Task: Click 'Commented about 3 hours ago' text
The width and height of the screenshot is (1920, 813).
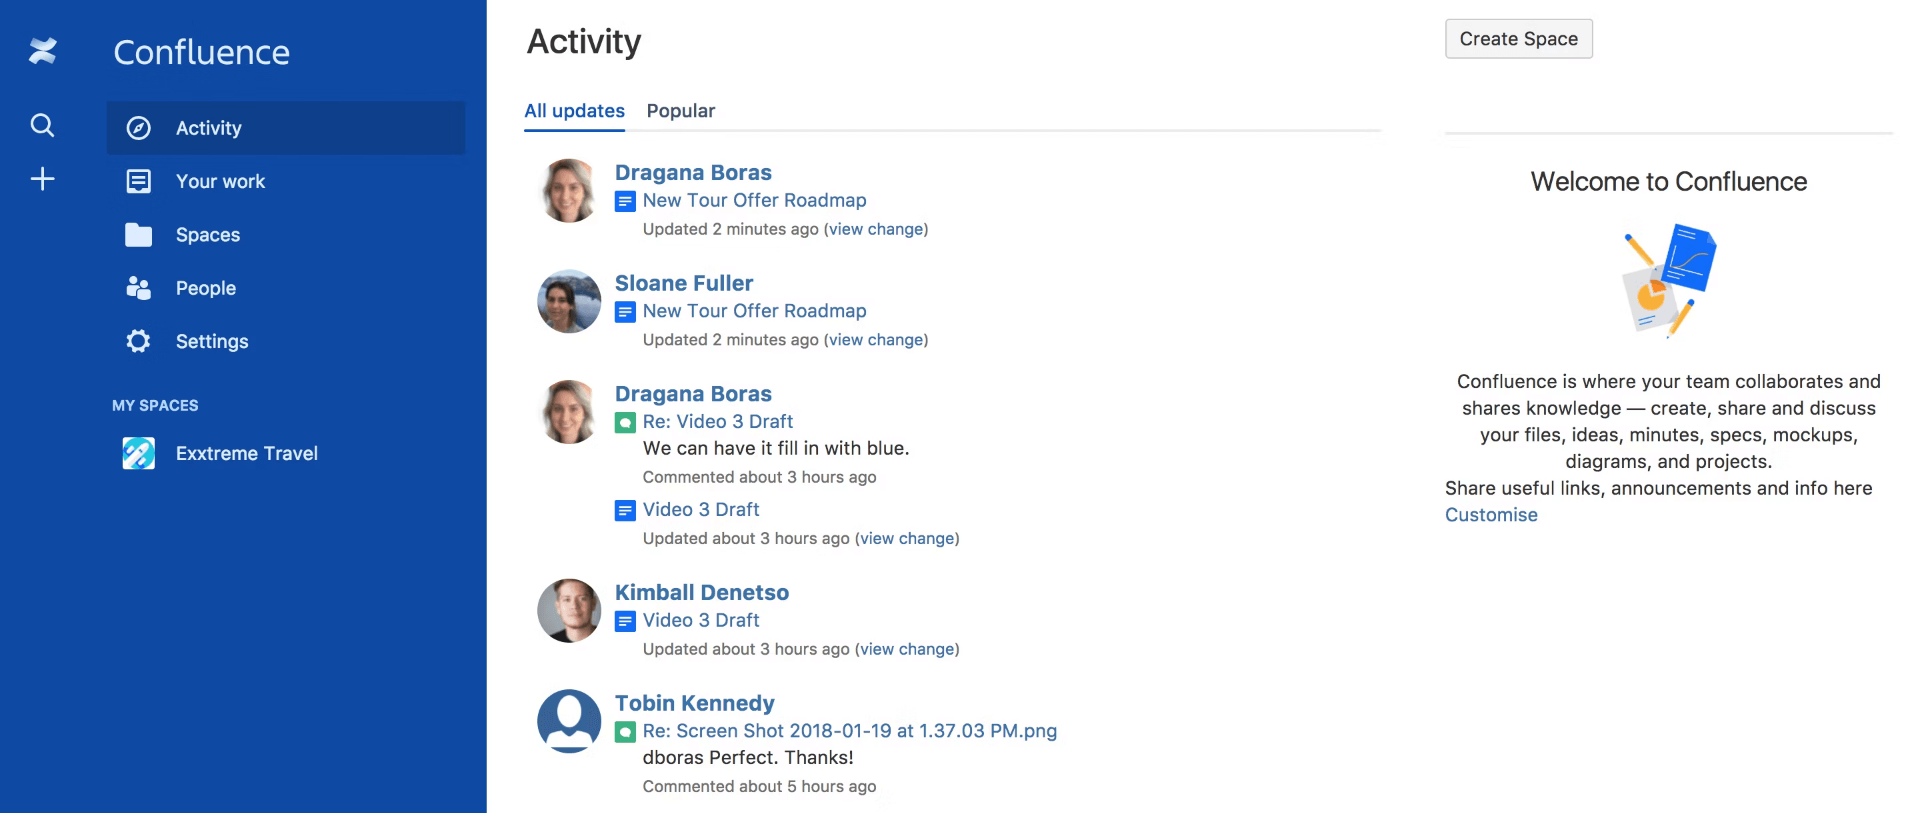Action: (x=759, y=478)
